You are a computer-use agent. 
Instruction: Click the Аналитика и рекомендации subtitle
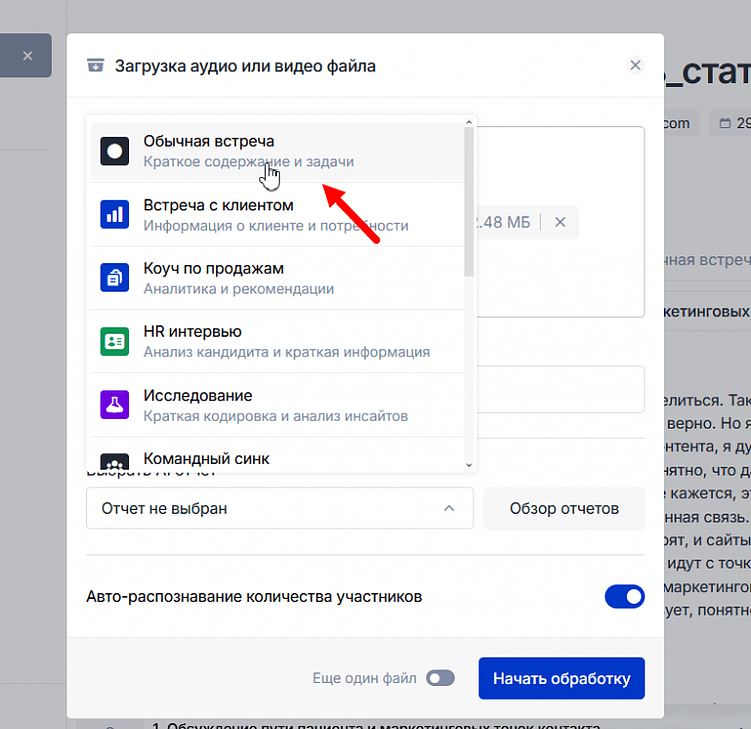(x=239, y=289)
